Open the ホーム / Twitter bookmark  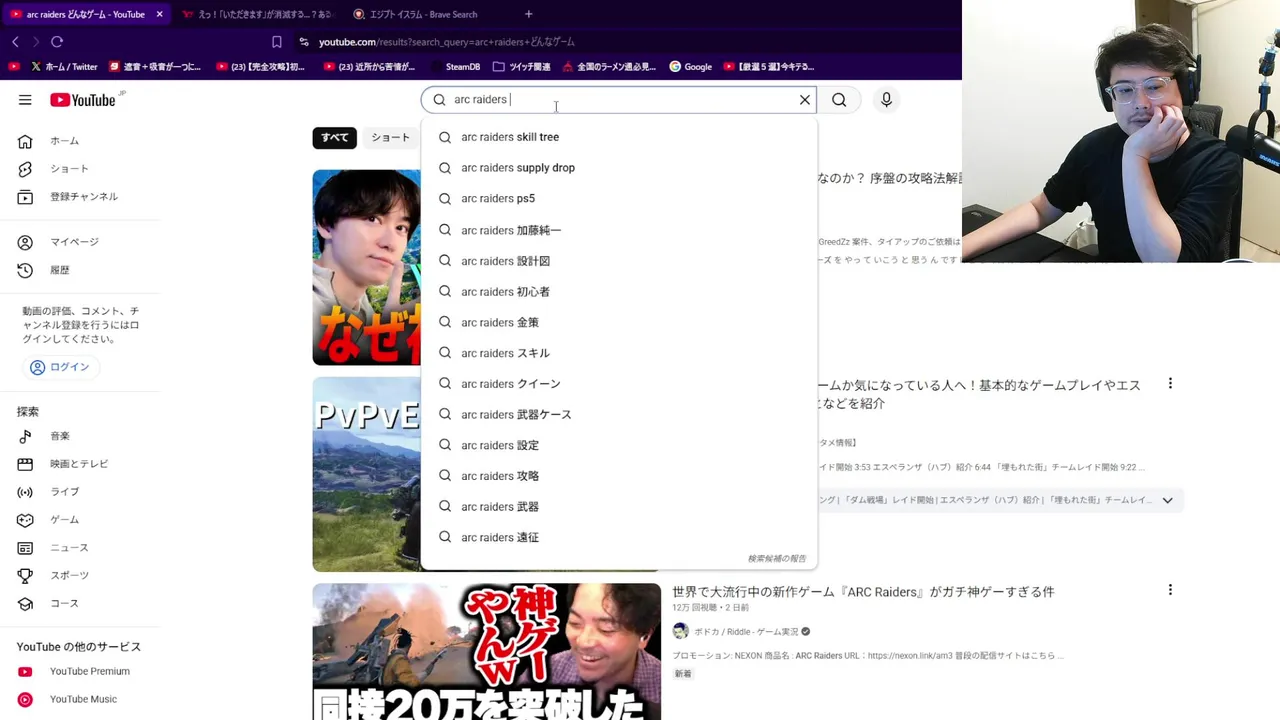65,67
